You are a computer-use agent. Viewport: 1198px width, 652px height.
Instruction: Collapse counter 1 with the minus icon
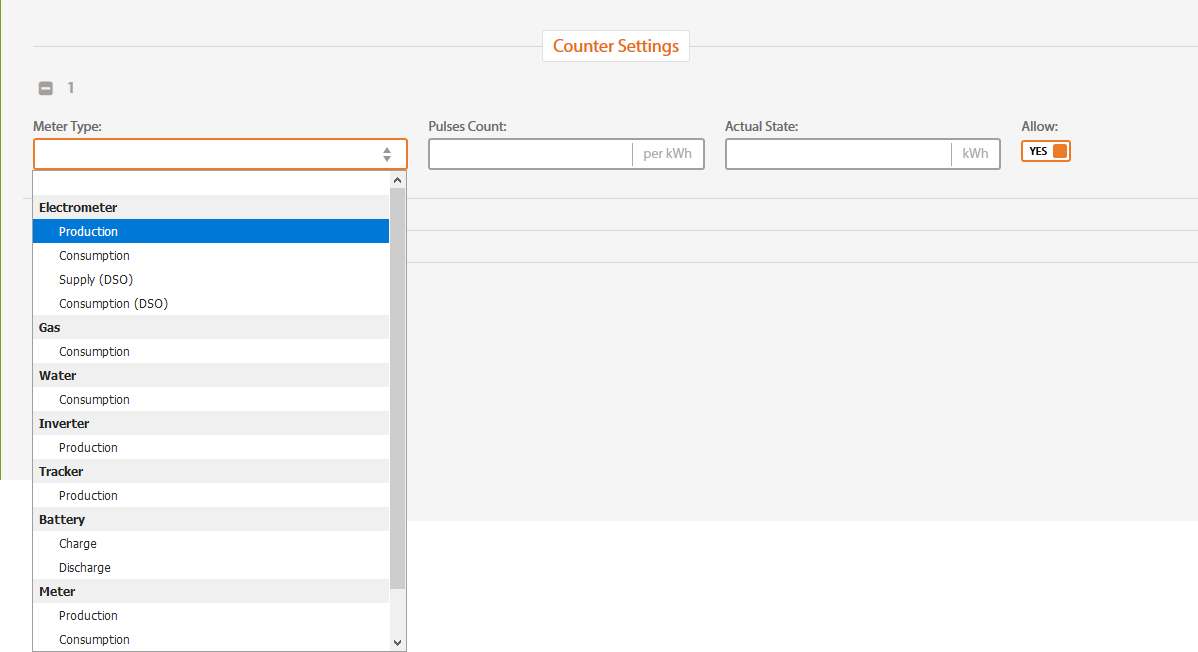point(46,88)
